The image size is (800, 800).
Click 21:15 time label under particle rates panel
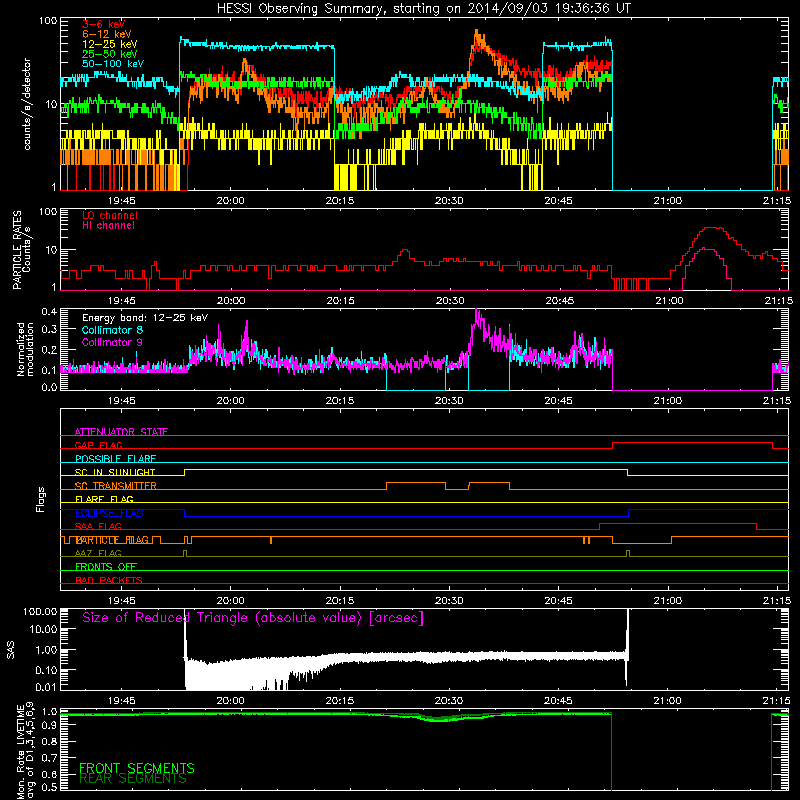pos(779,301)
